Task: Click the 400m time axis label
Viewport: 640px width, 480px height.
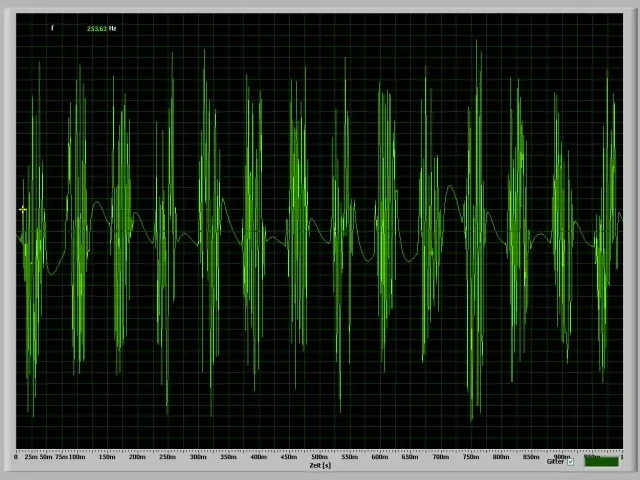Action: 258,457
